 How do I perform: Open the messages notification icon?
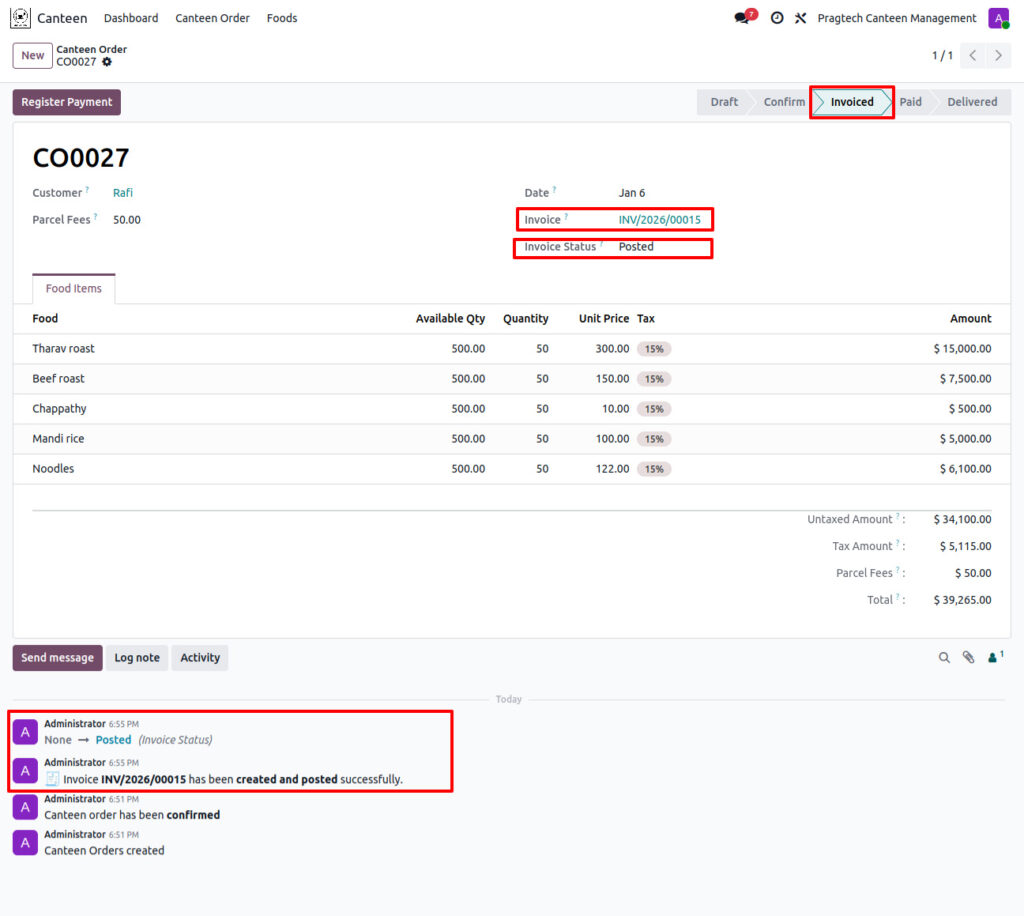742,18
